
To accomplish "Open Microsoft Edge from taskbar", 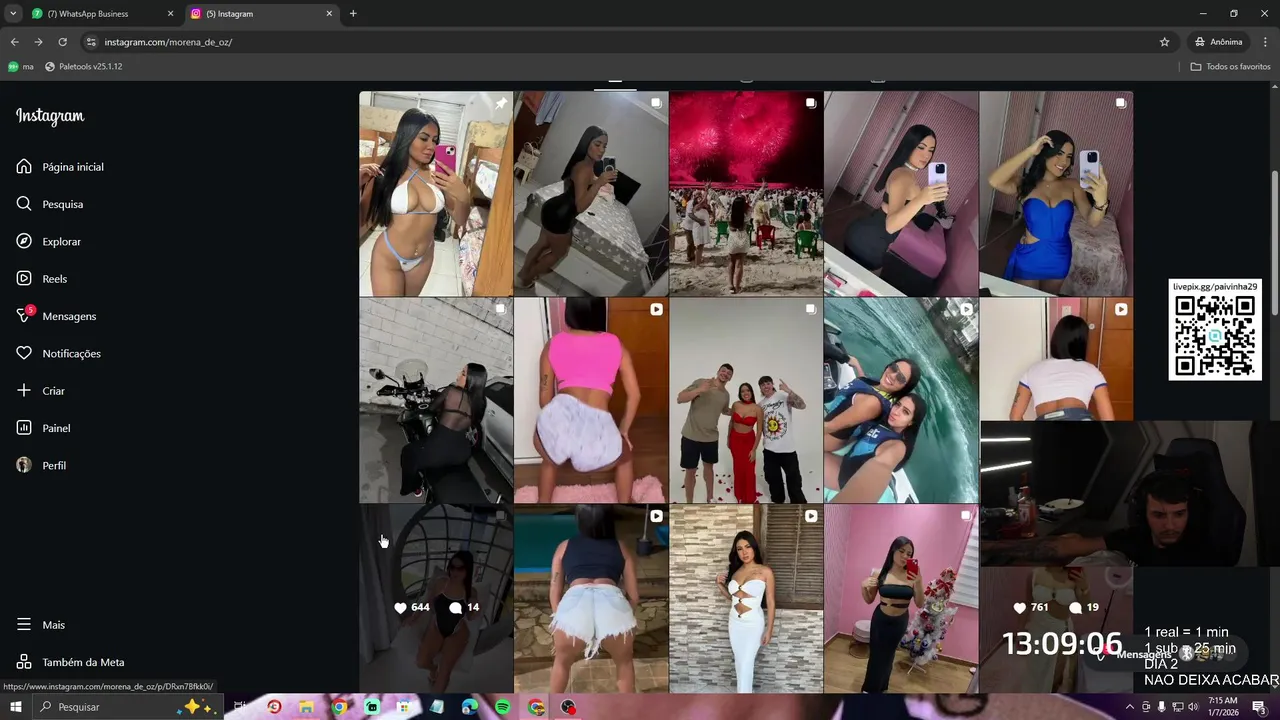I will coord(470,707).
